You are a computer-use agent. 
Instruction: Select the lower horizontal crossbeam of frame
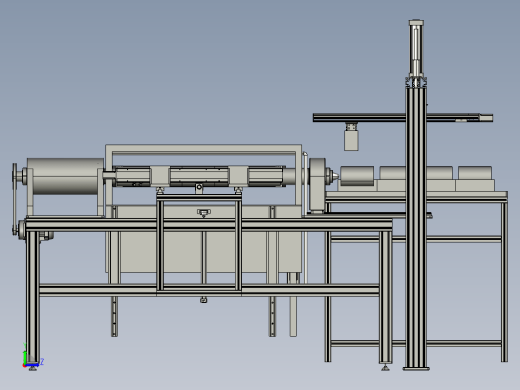[209, 290]
